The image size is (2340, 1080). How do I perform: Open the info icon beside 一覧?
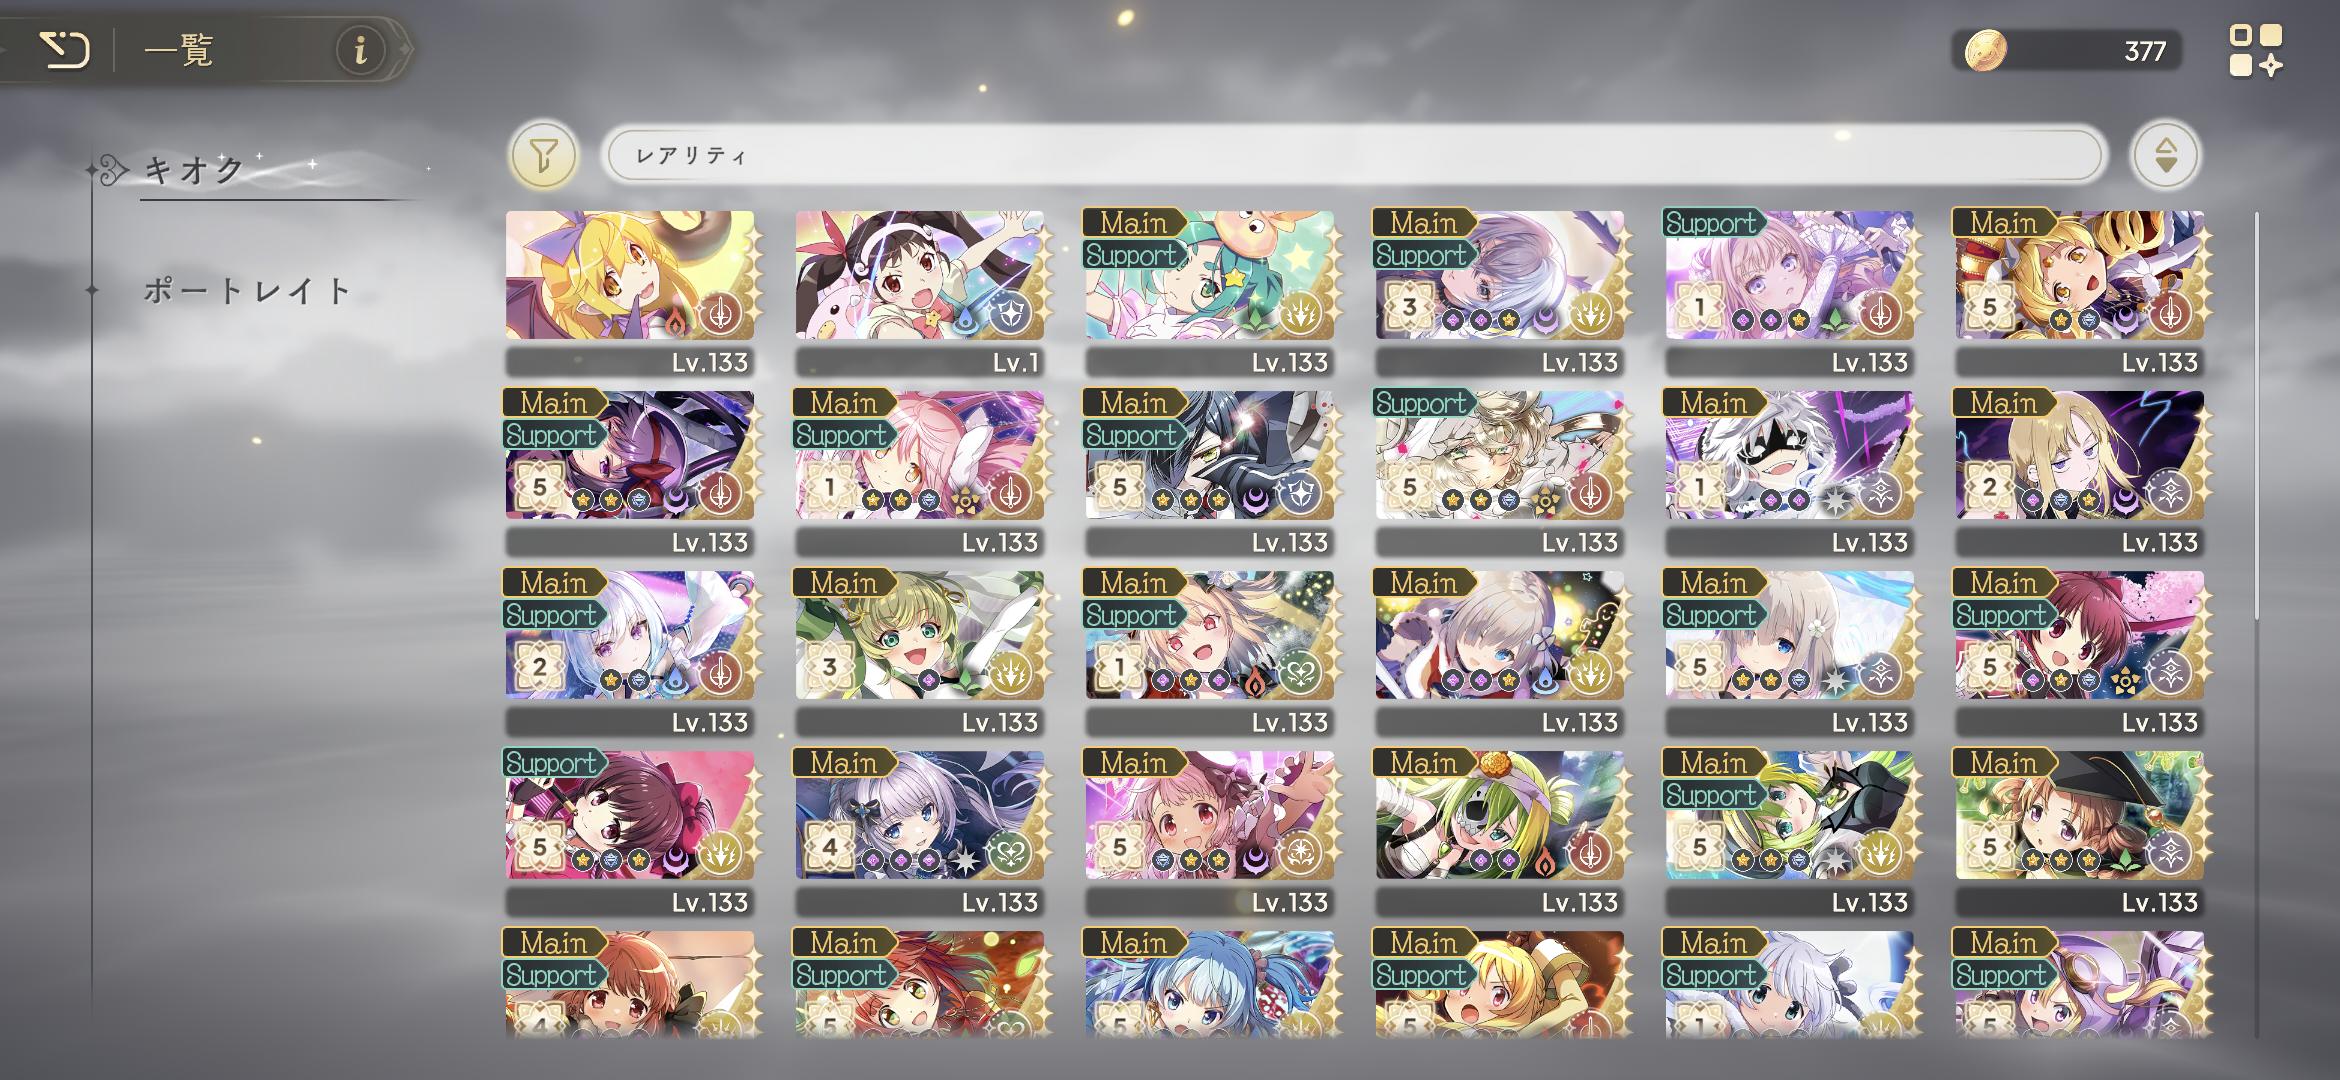[361, 49]
